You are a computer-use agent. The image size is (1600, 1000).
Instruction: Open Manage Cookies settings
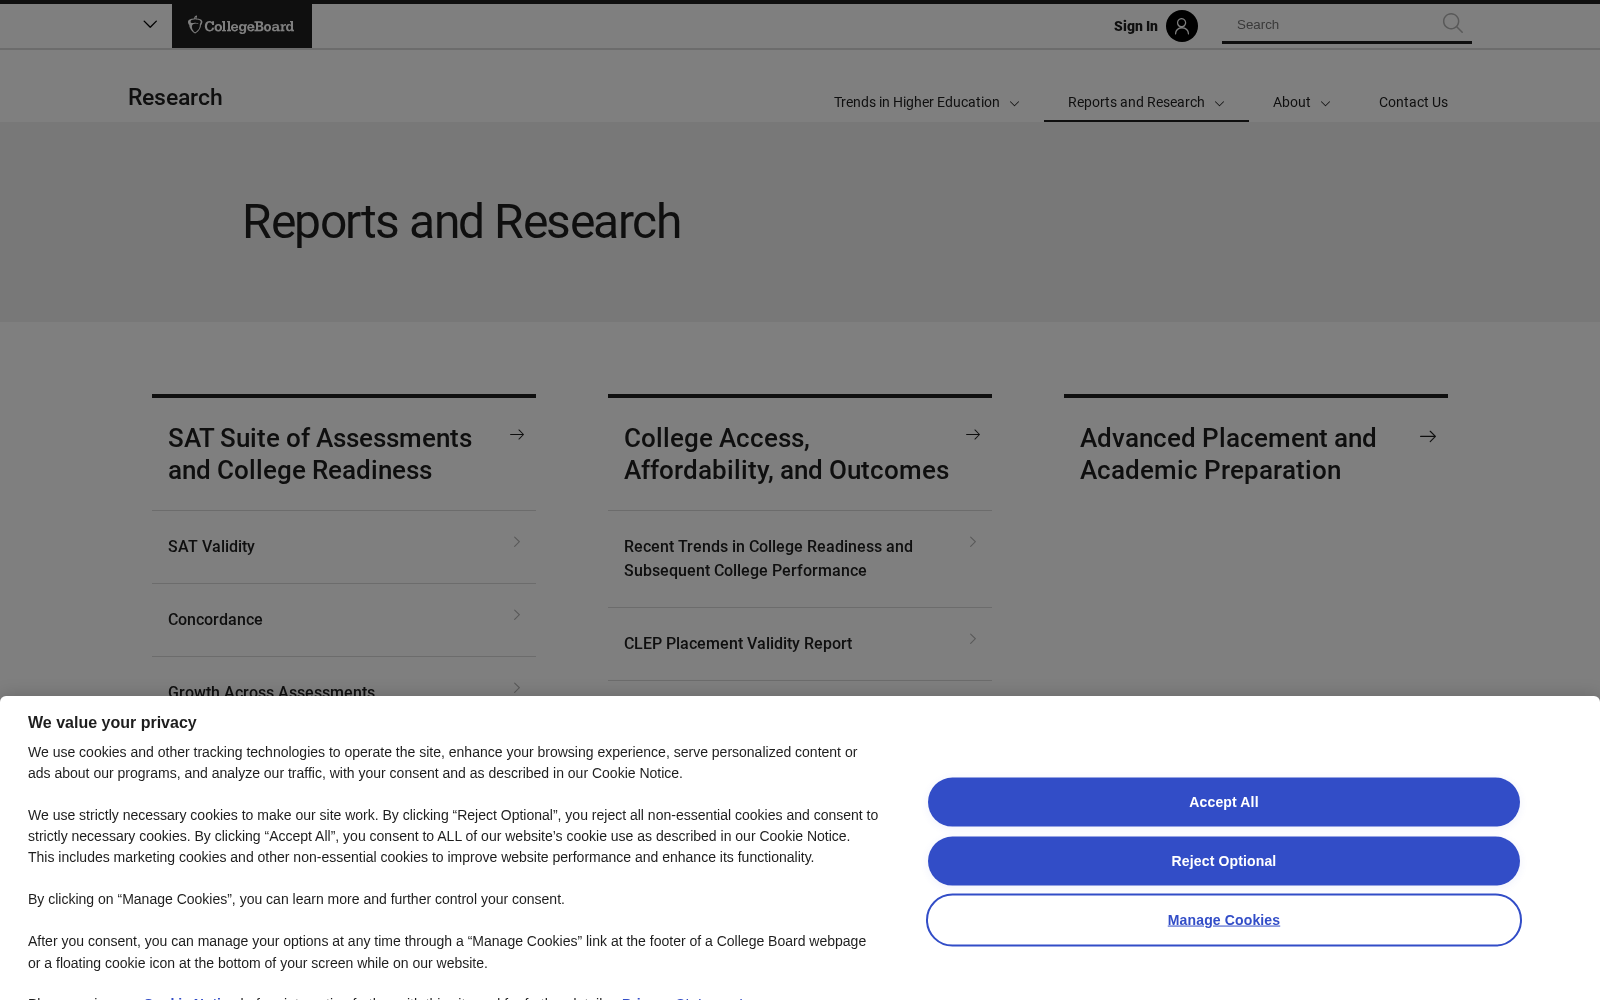pos(1223,920)
